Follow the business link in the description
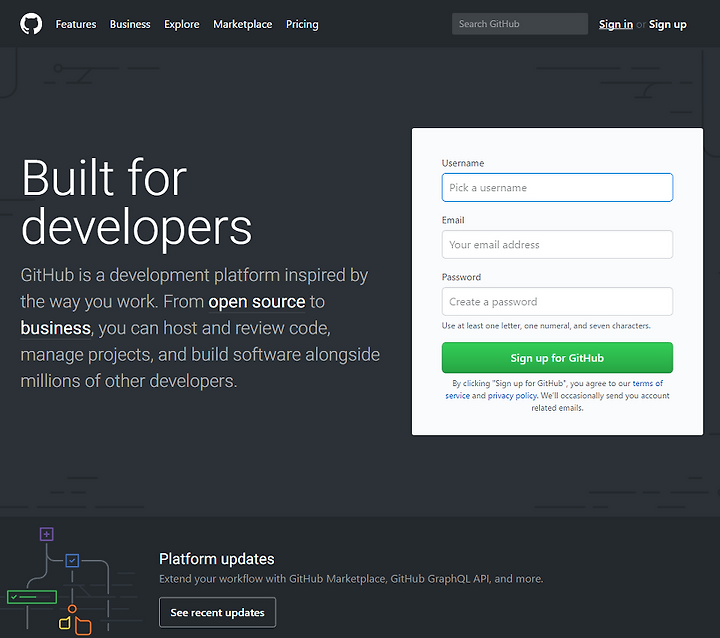Viewport: 720px width, 638px height. [56, 328]
